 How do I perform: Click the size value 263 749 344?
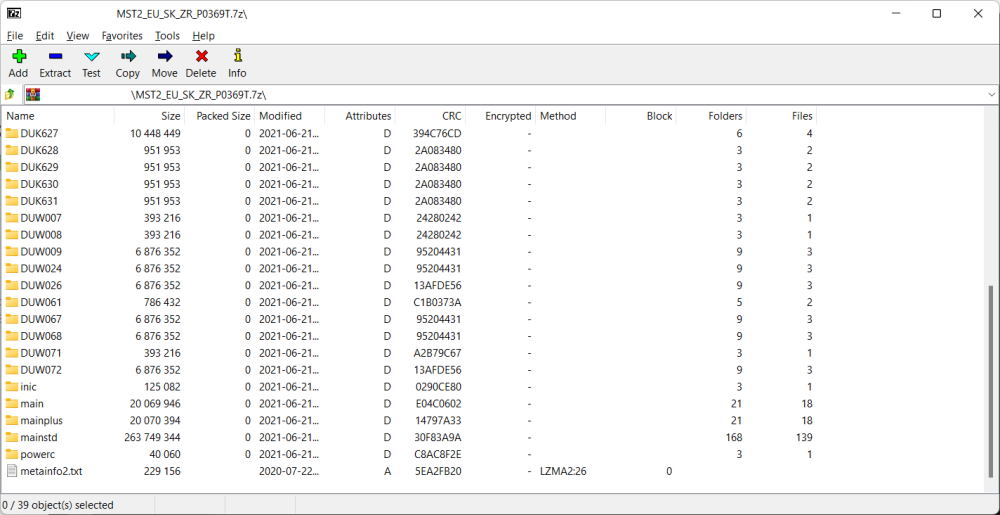(x=152, y=437)
